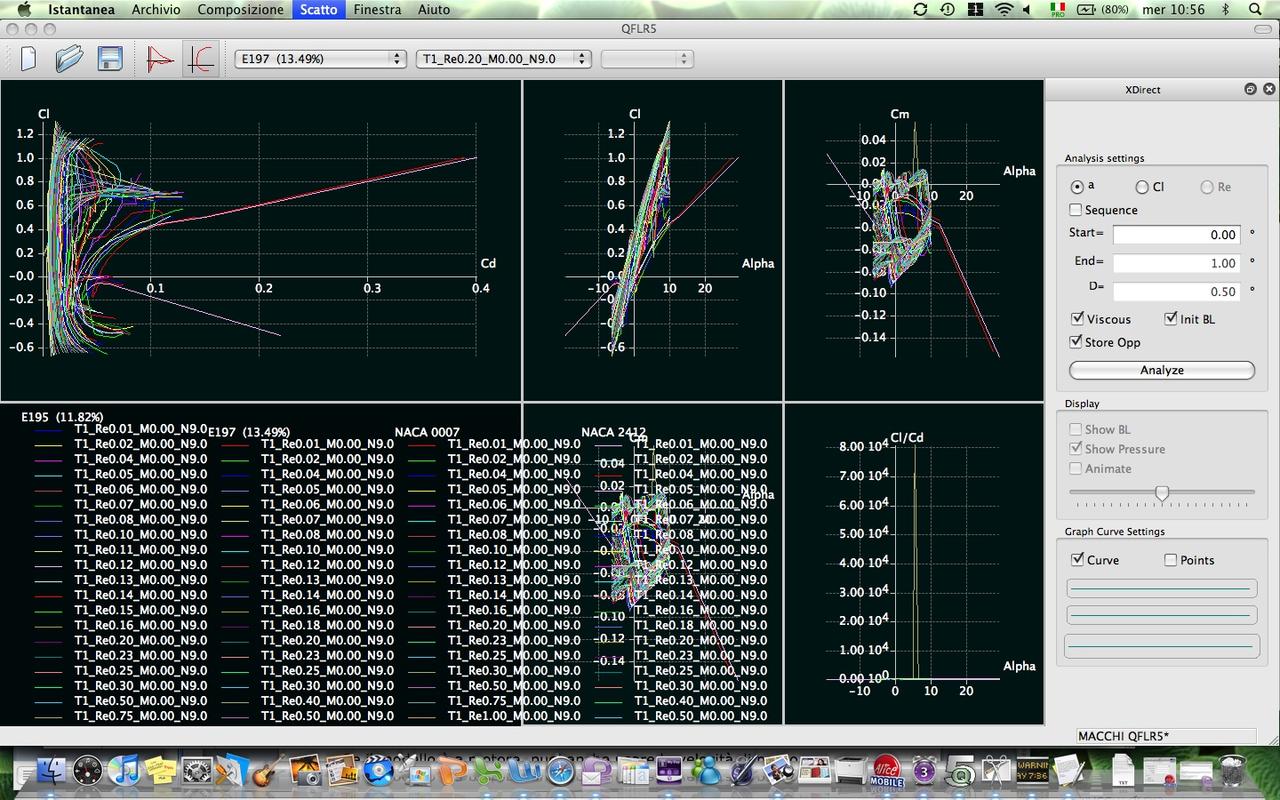The image size is (1280, 800).
Task: Open the Safari compass icon in dock
Action: coord(560,771)
